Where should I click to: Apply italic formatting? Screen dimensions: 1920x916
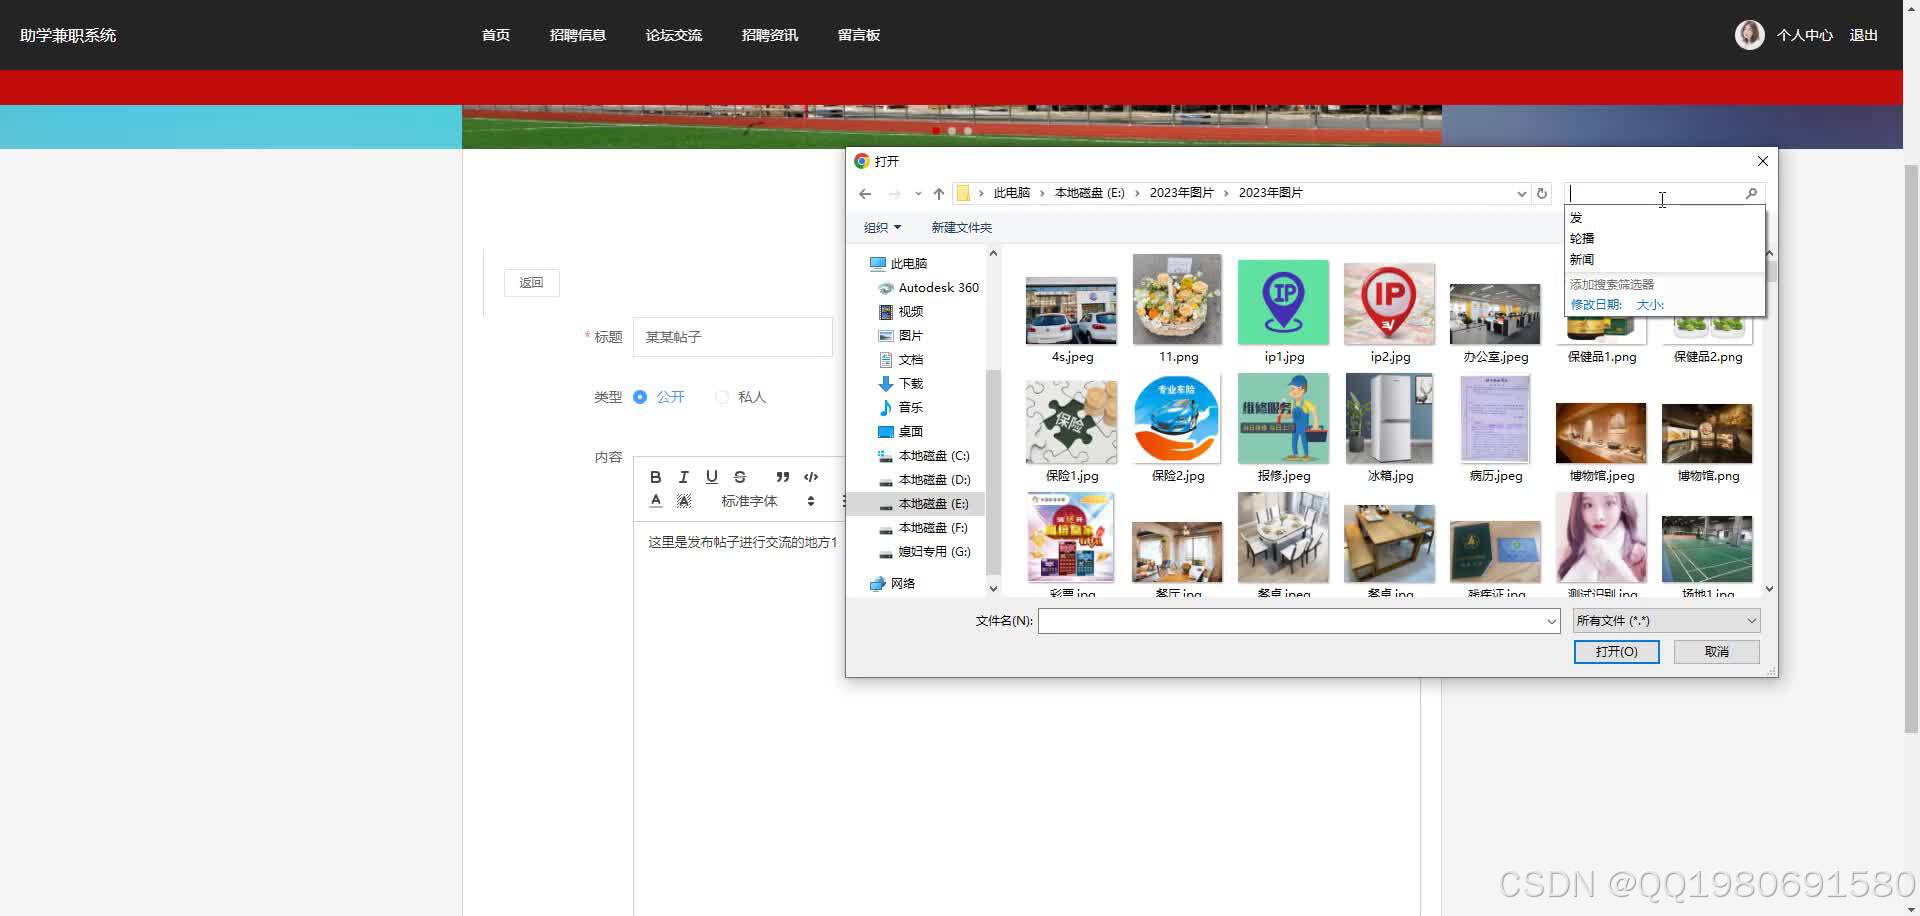click(684, 477)
